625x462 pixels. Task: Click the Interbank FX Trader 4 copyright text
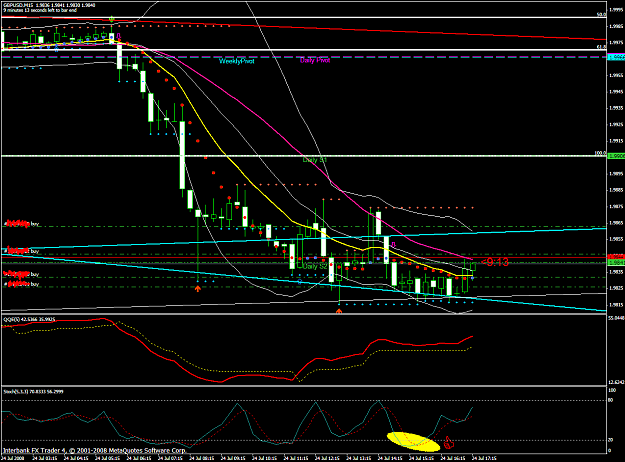click(x=94, y=450)
